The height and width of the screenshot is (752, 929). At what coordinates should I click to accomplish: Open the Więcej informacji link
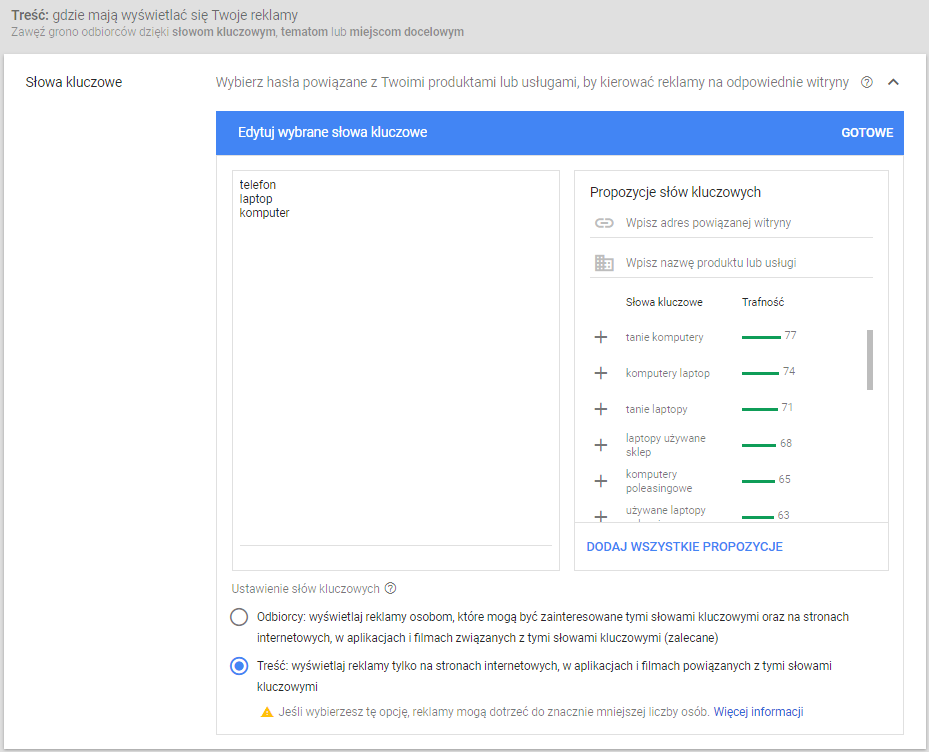click(x=758, y=712)
